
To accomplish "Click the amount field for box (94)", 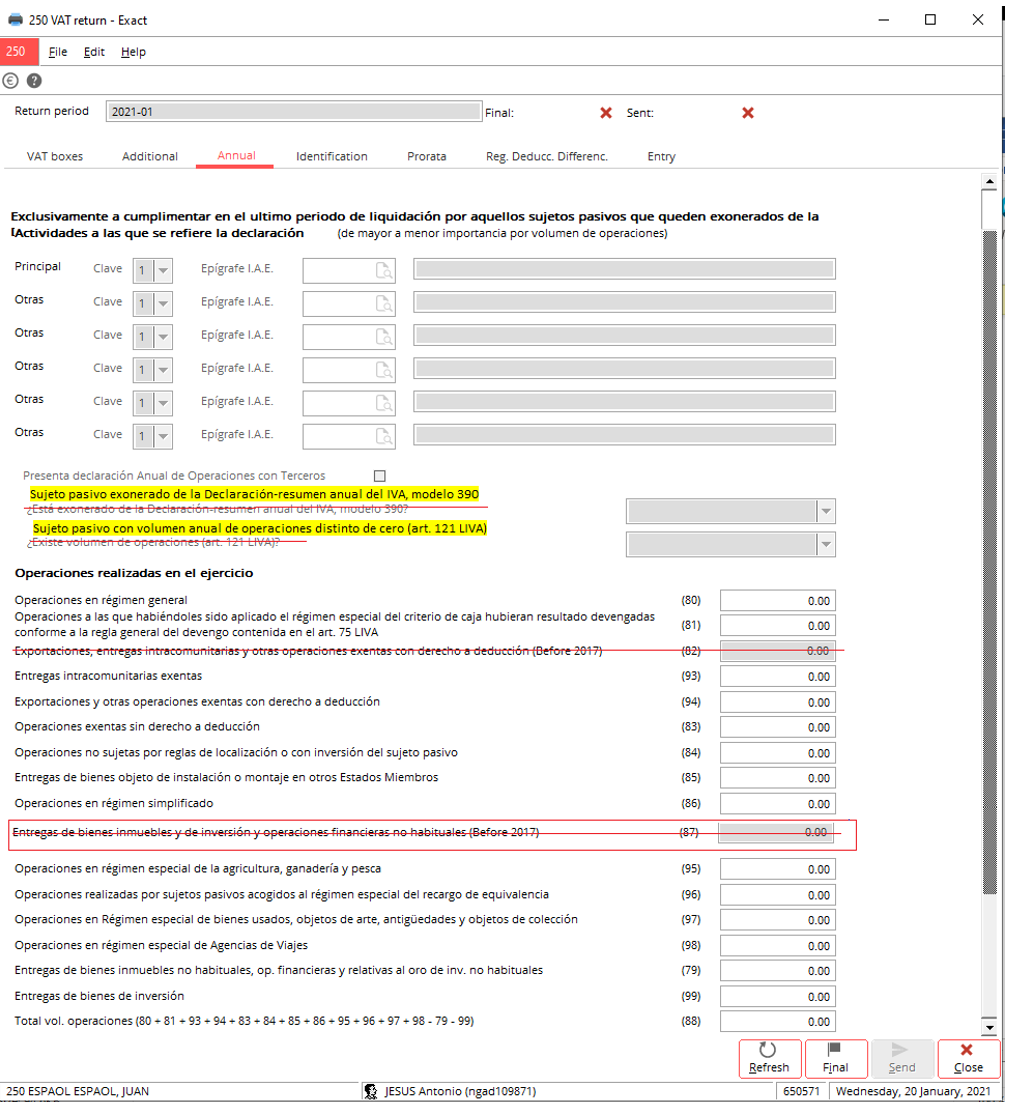I will (x=777, y=702).
